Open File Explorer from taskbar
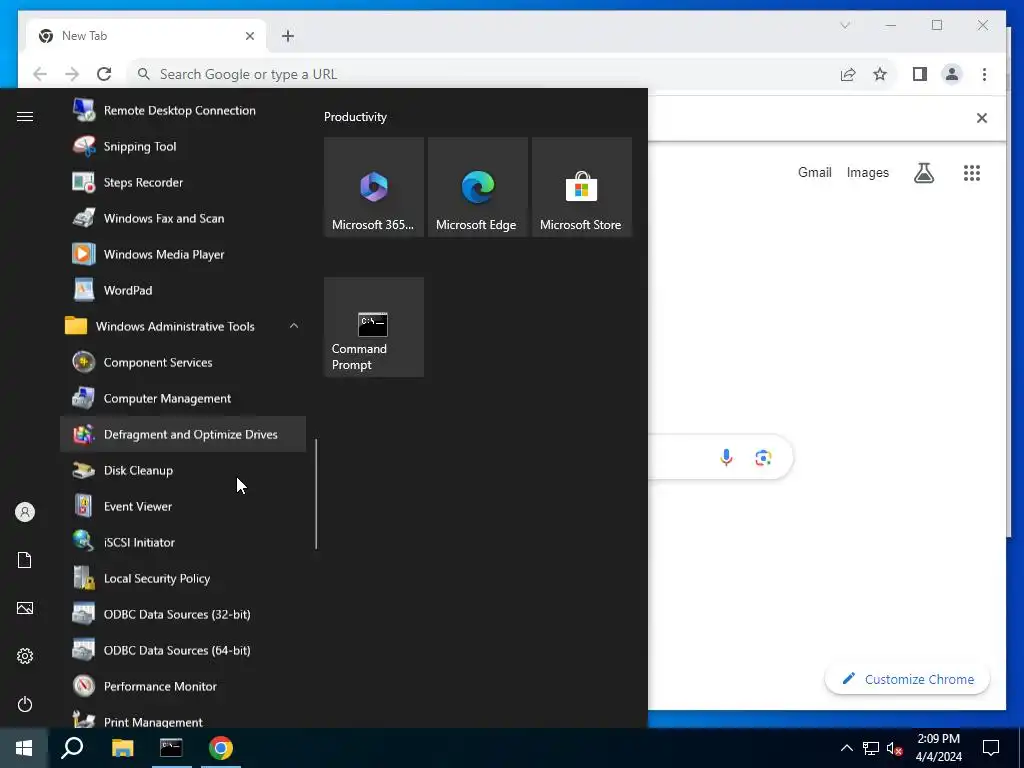 pyautogui.click(x=122, y=748)
